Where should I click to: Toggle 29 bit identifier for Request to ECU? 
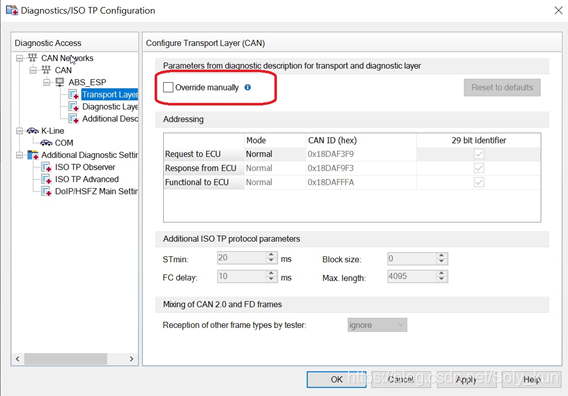pyautogui.click(x=479, y=154)
